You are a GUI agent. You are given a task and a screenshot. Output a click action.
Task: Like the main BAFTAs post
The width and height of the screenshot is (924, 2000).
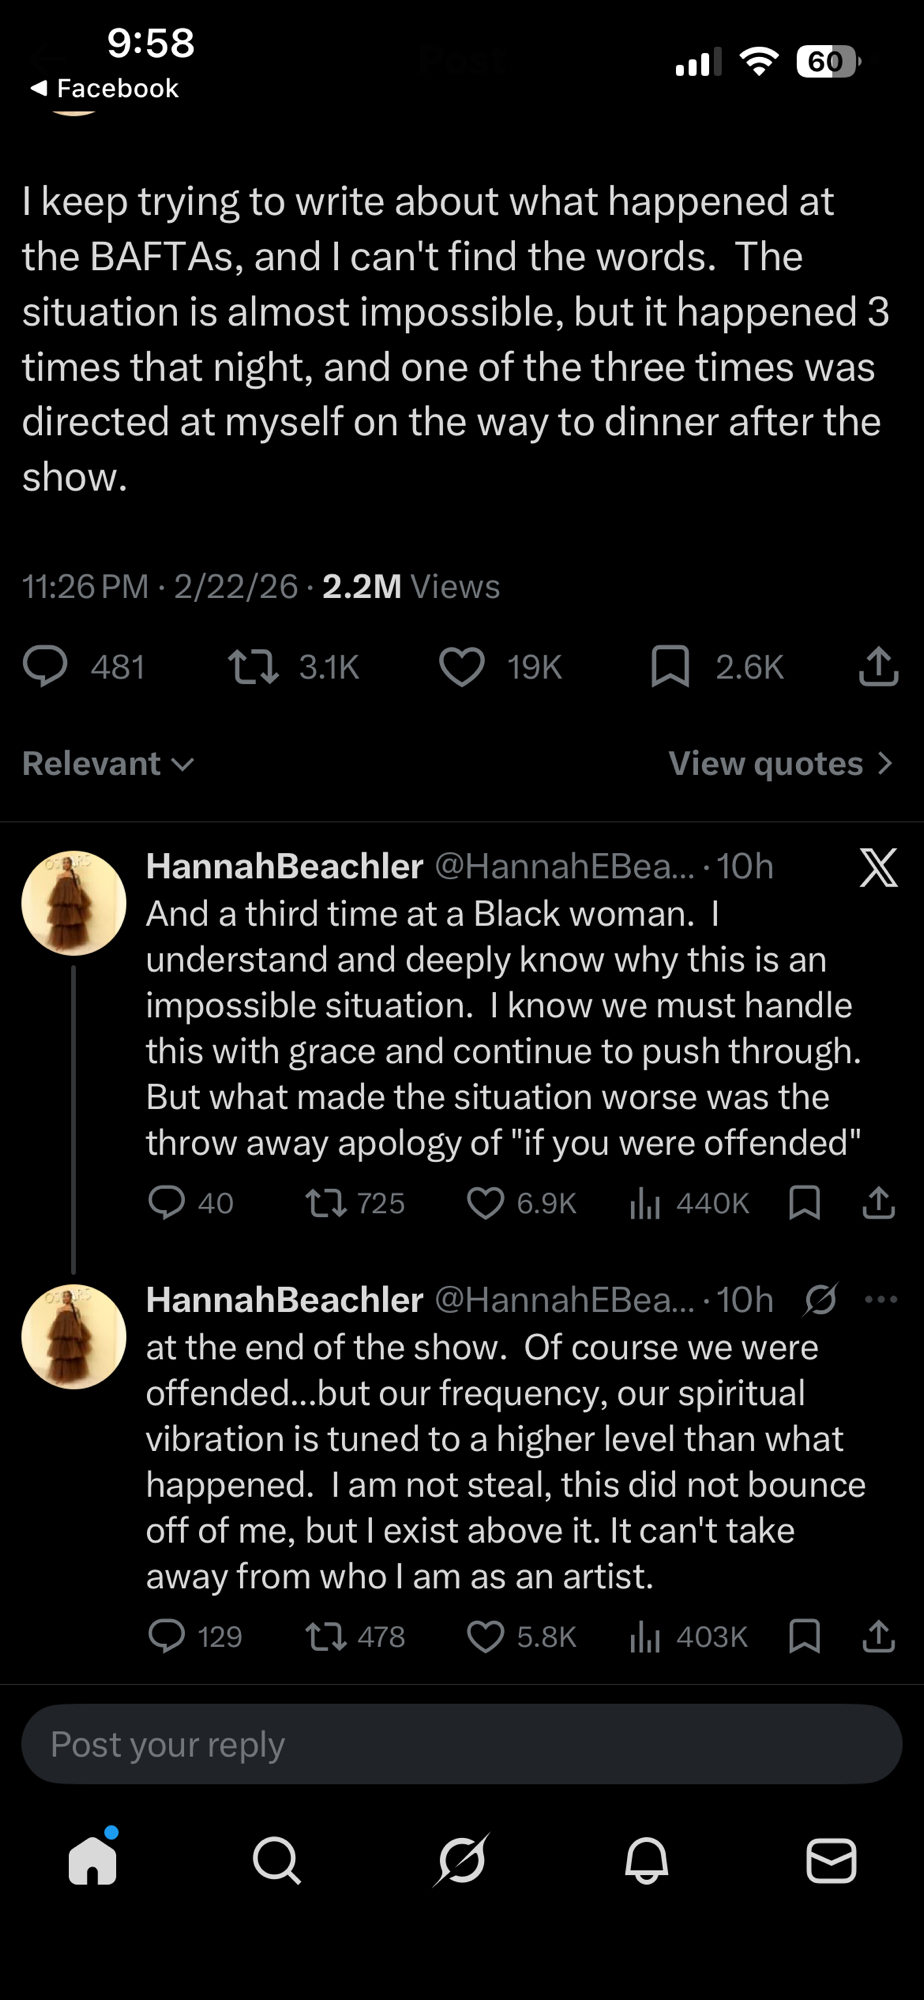(462, 667)
